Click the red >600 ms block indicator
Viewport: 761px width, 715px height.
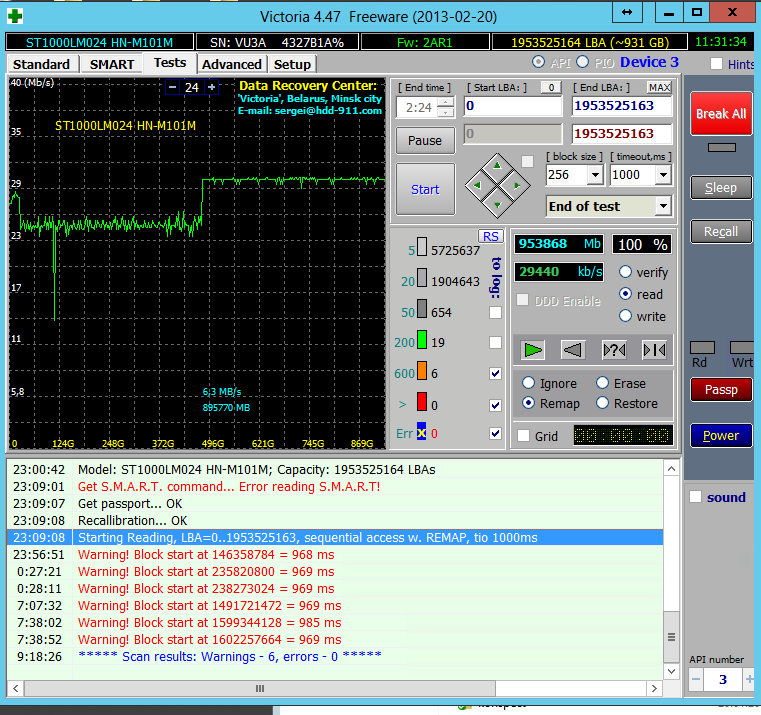tap(422, 402)
